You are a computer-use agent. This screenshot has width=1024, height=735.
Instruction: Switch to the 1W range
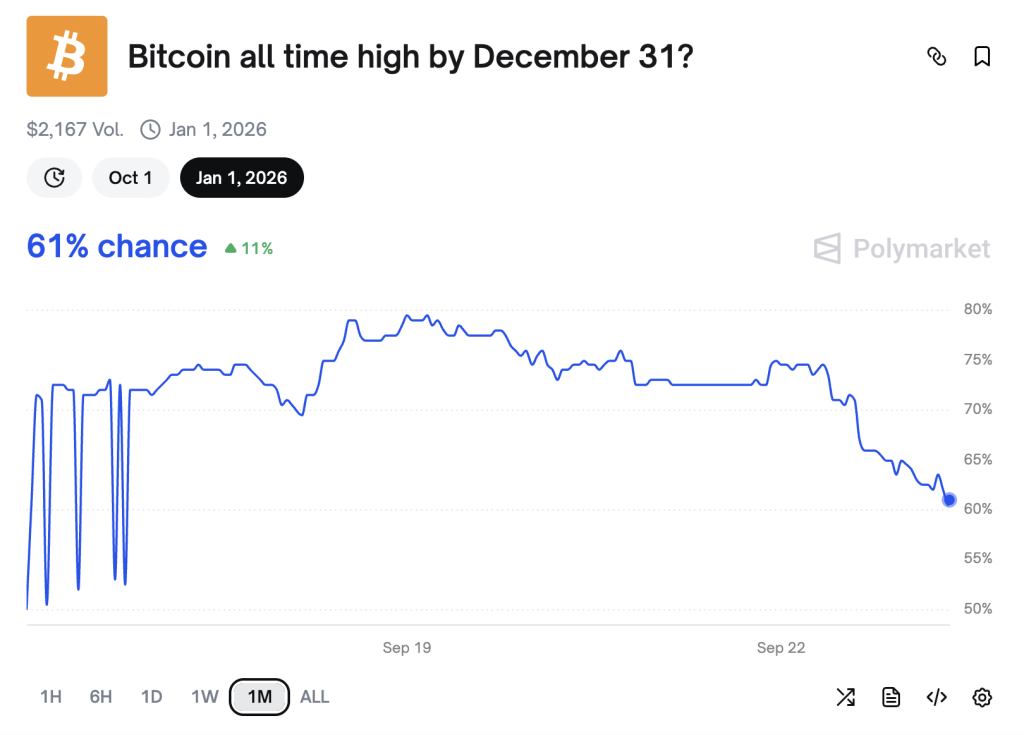click(x=204, y=697)
